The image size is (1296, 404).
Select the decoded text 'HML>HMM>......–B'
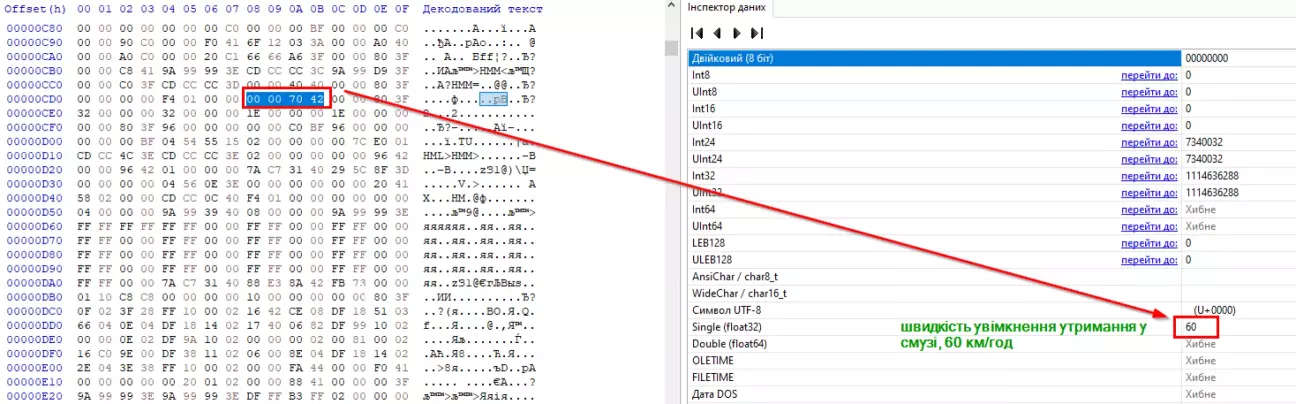pyautogui.click(x=479, y=156)
